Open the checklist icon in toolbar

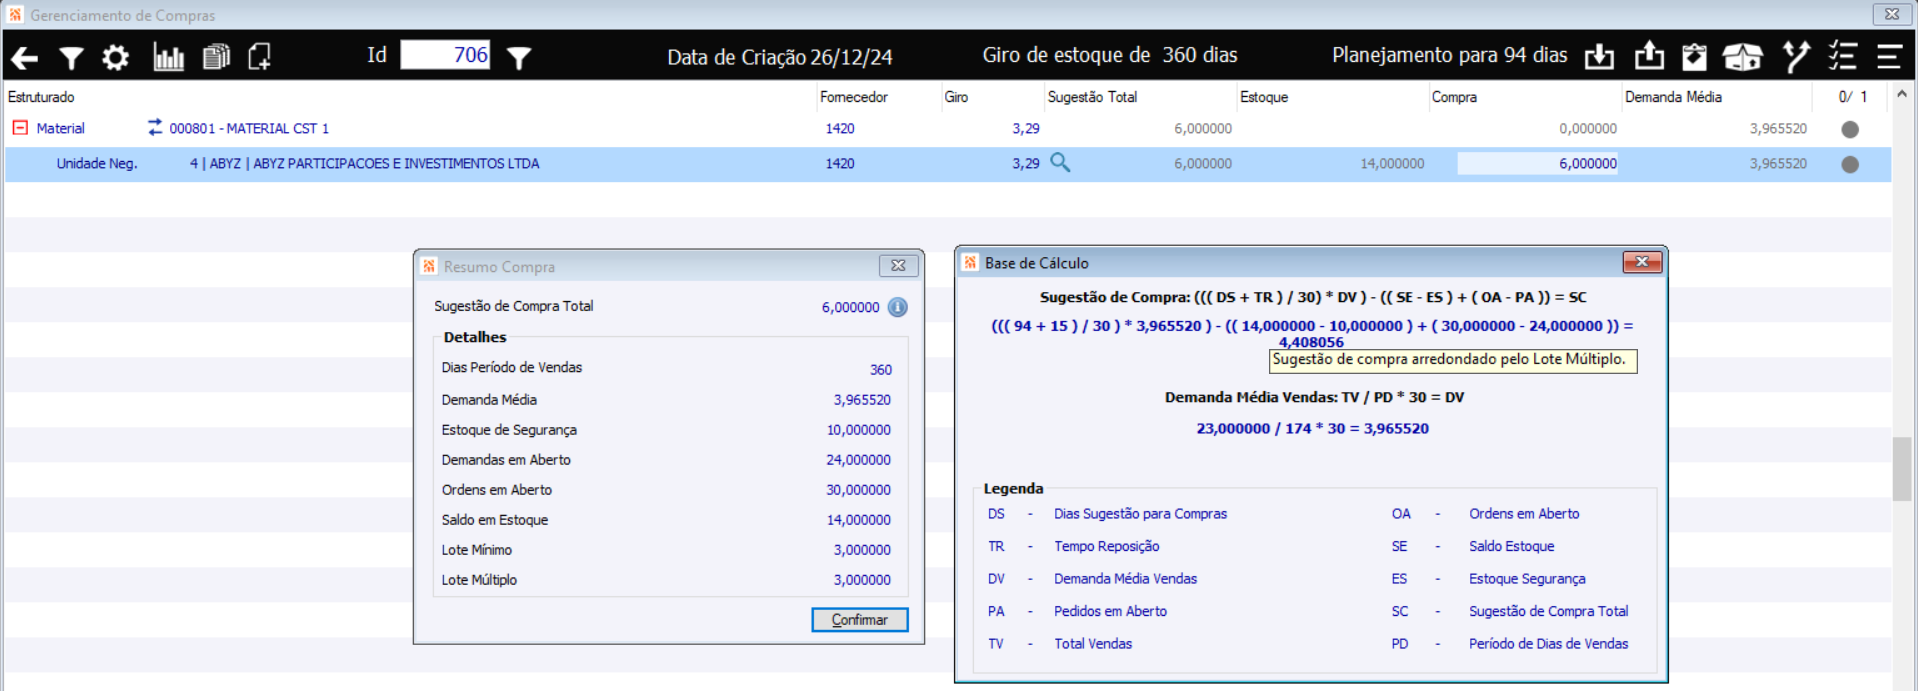tap(1842, 56)
